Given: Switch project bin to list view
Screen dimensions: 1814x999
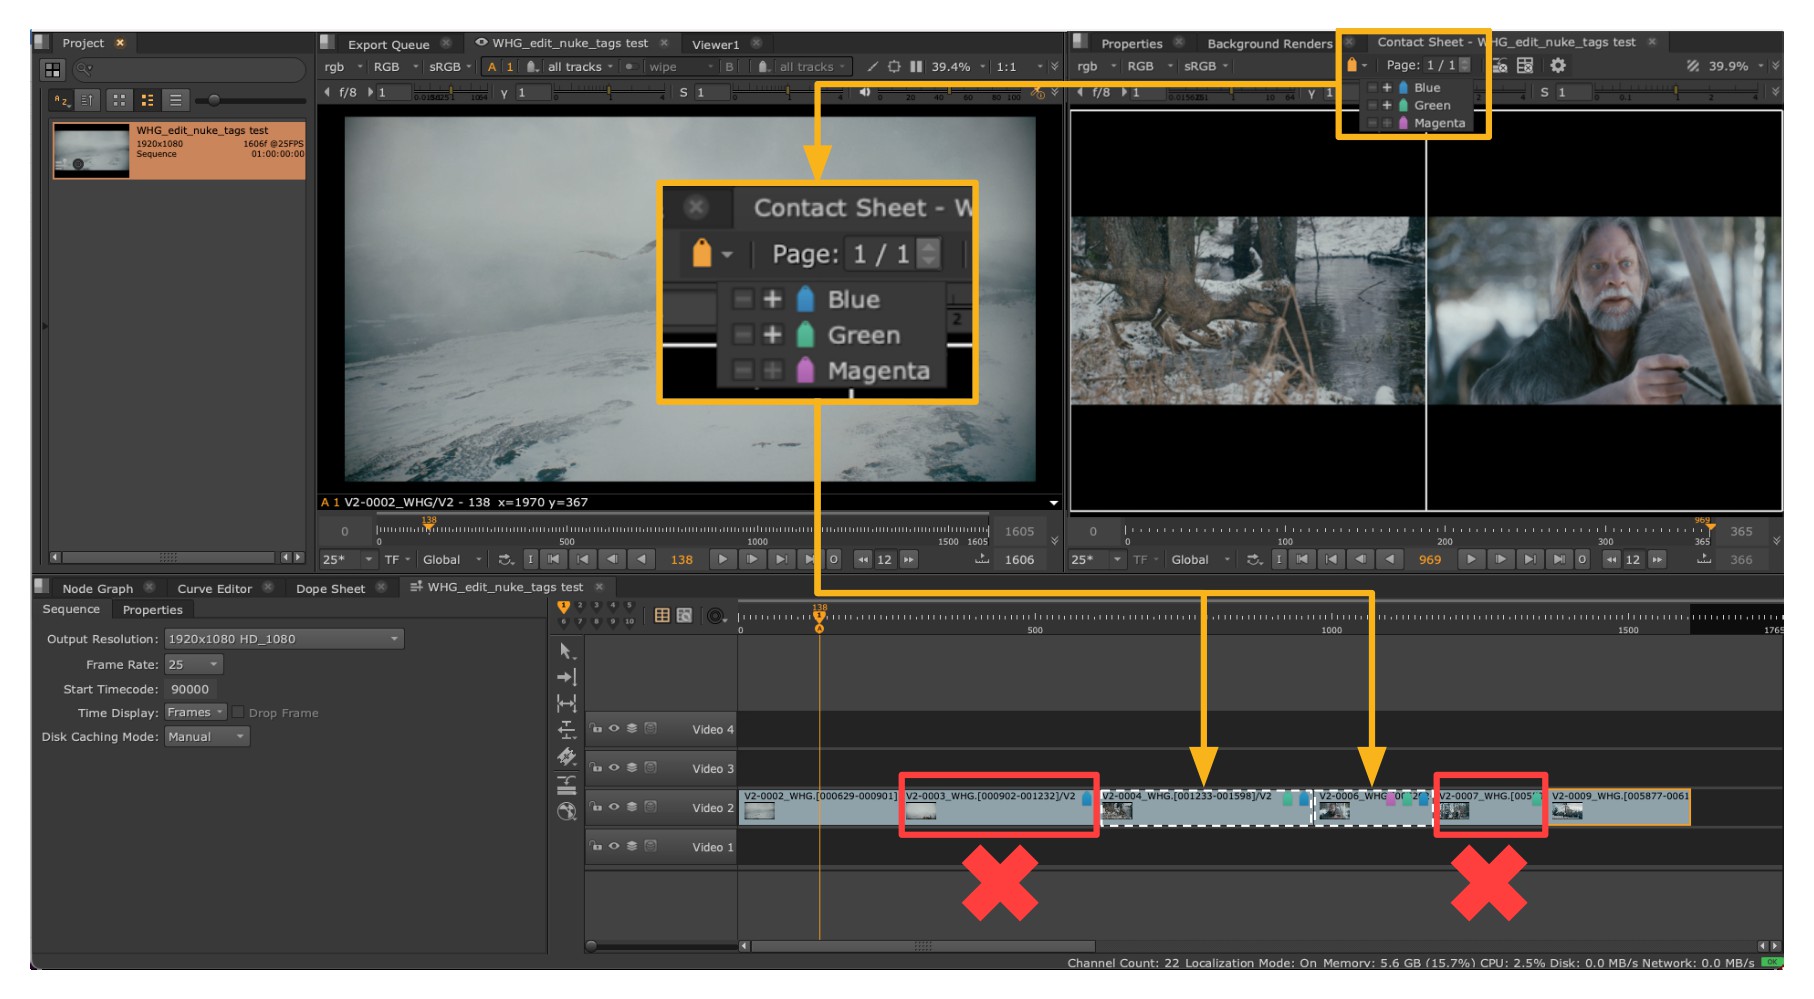Looking at the screenshot, I should pyautogui.click(x=175, y=100).
